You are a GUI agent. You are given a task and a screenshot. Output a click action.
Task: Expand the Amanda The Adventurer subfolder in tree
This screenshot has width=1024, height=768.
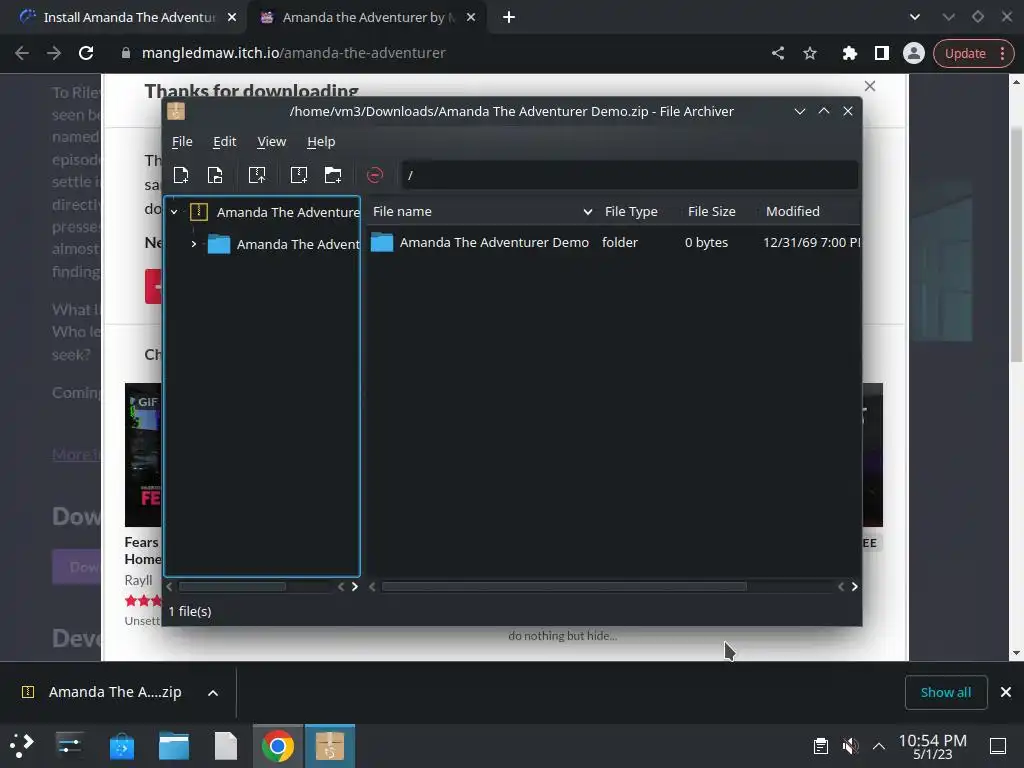point(194,244)
